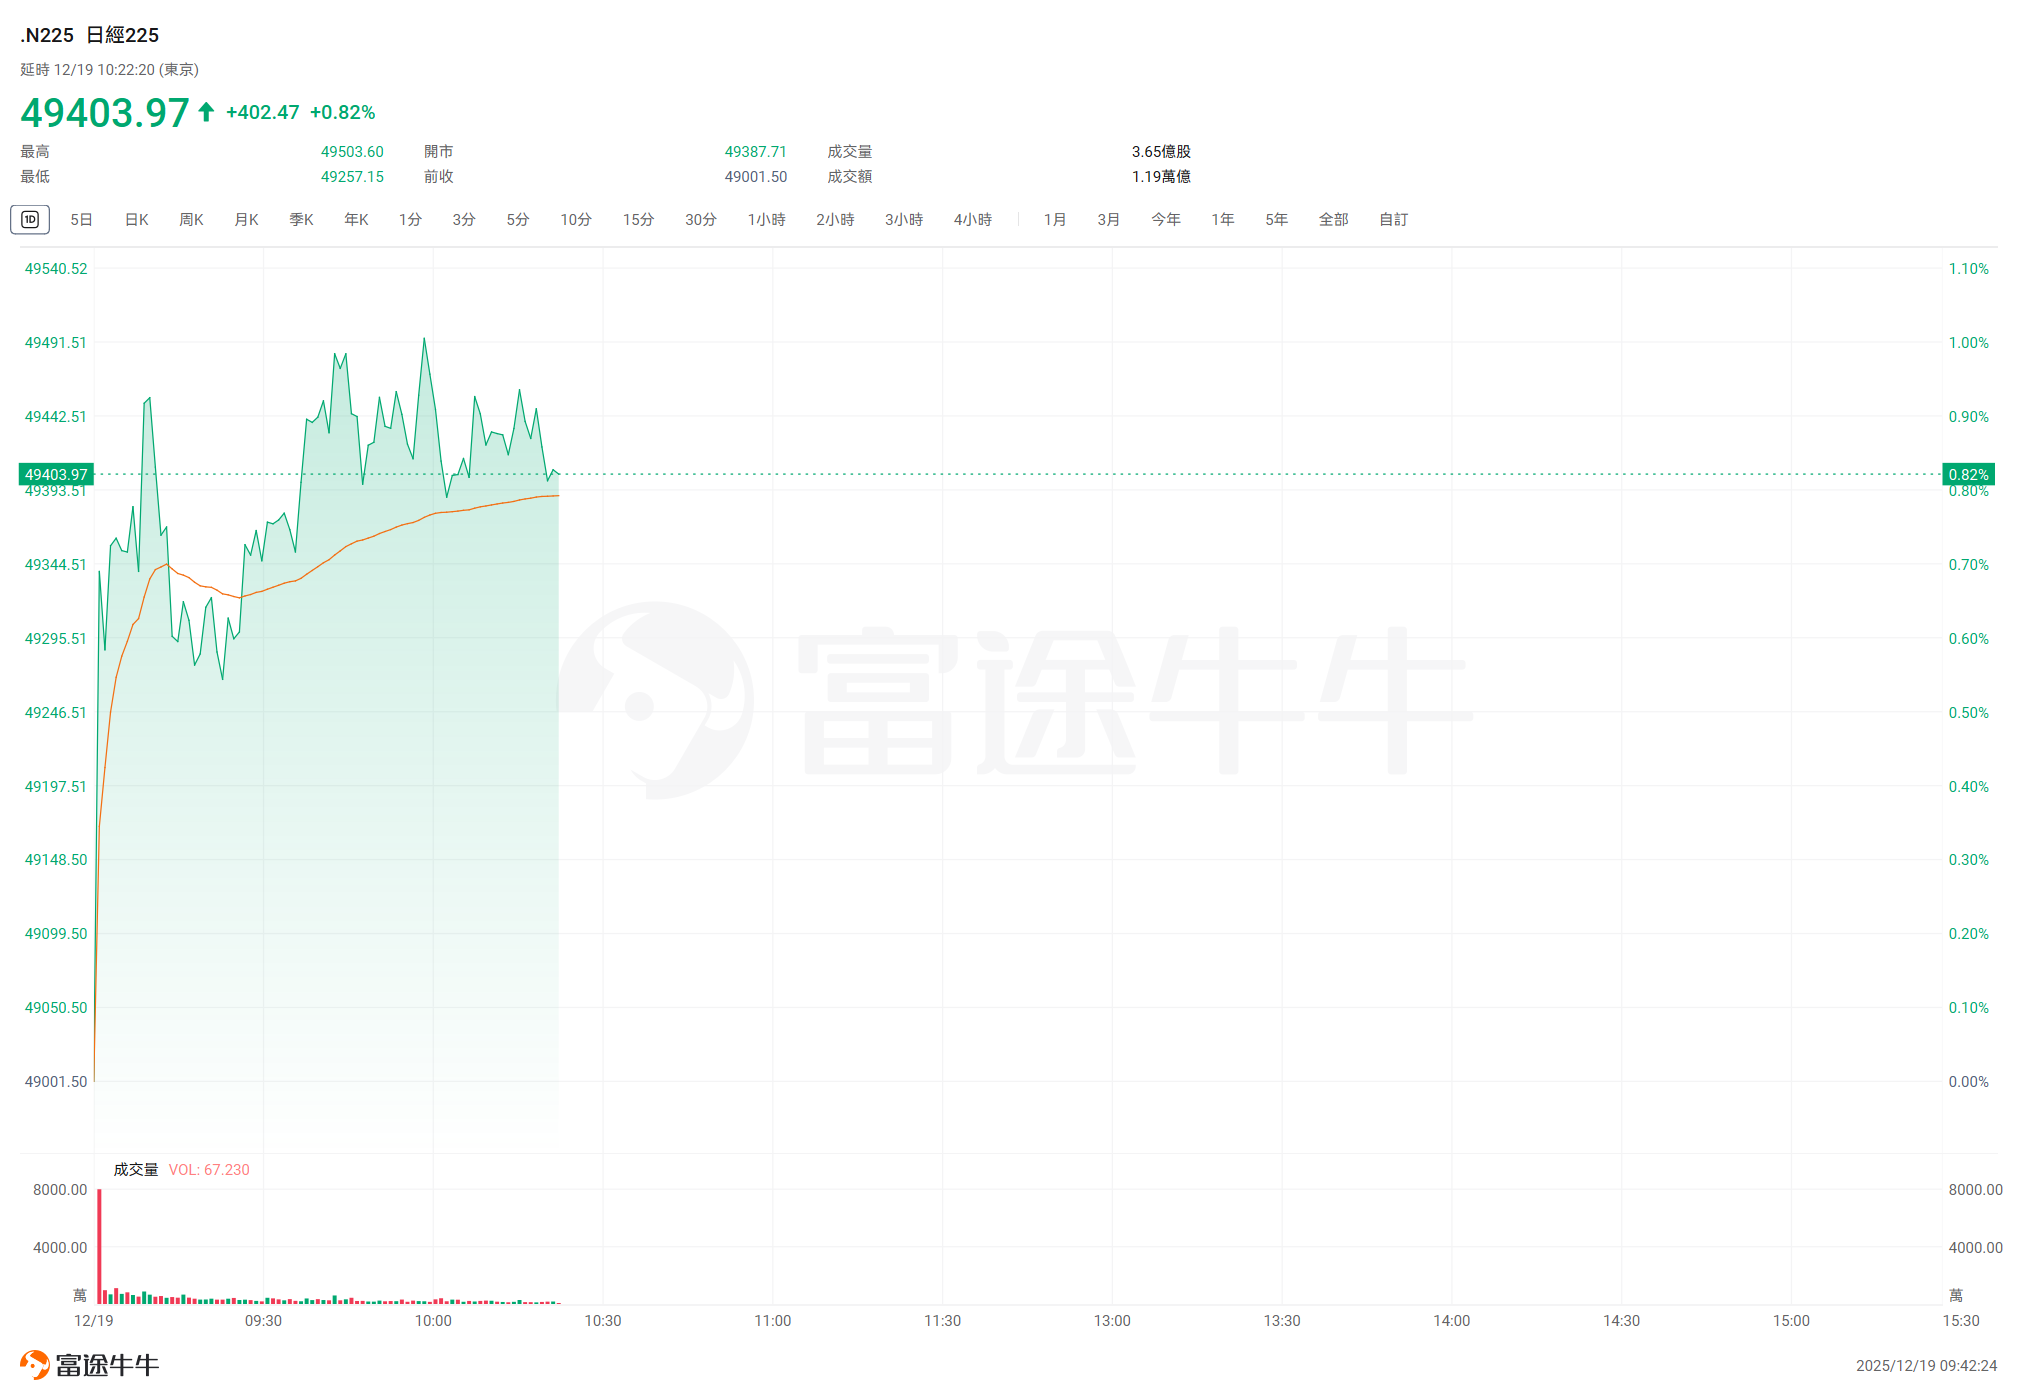Choose the 年K yearly chart
The height and width of the screenshot is (1399, 2018).
[x=356, y=219]
